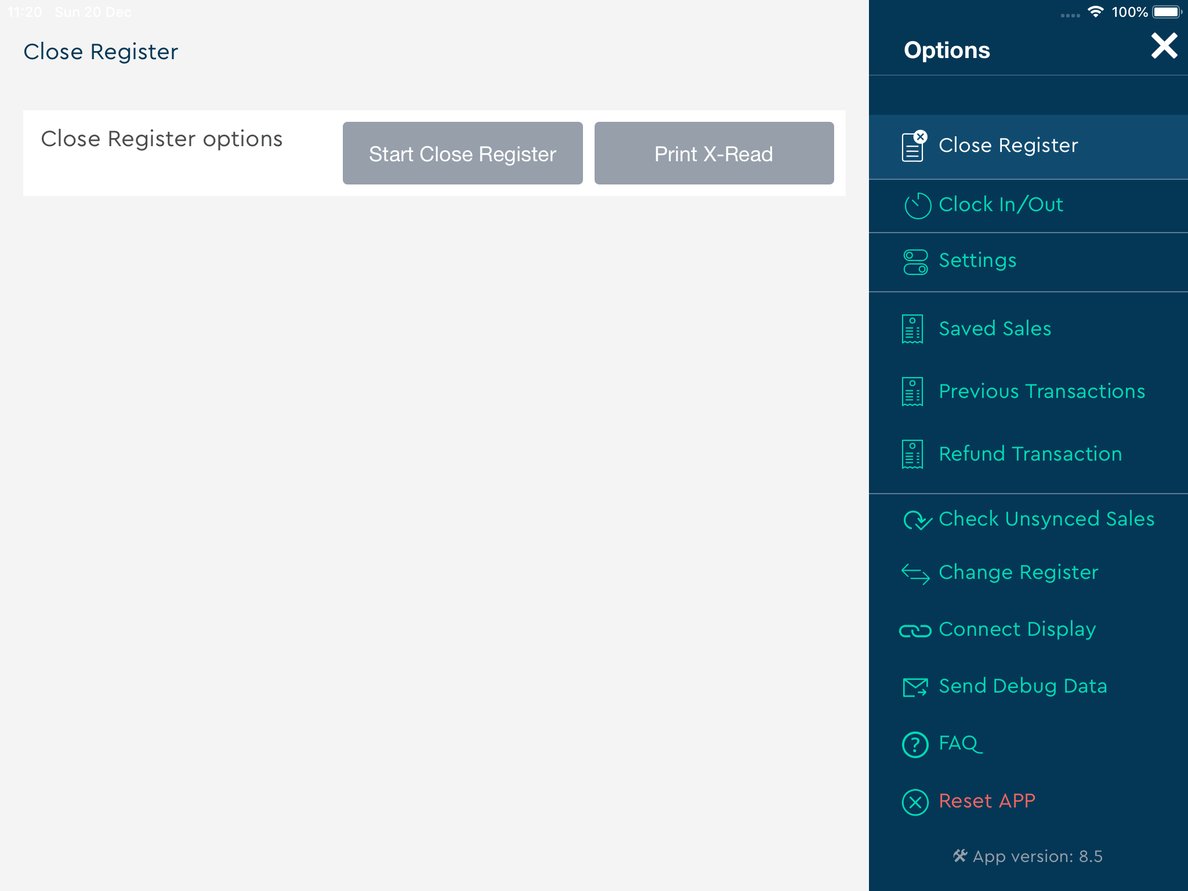Open Saved Sales menu item
Viewport: 1188px width, 891px height.
coord(994,329)
